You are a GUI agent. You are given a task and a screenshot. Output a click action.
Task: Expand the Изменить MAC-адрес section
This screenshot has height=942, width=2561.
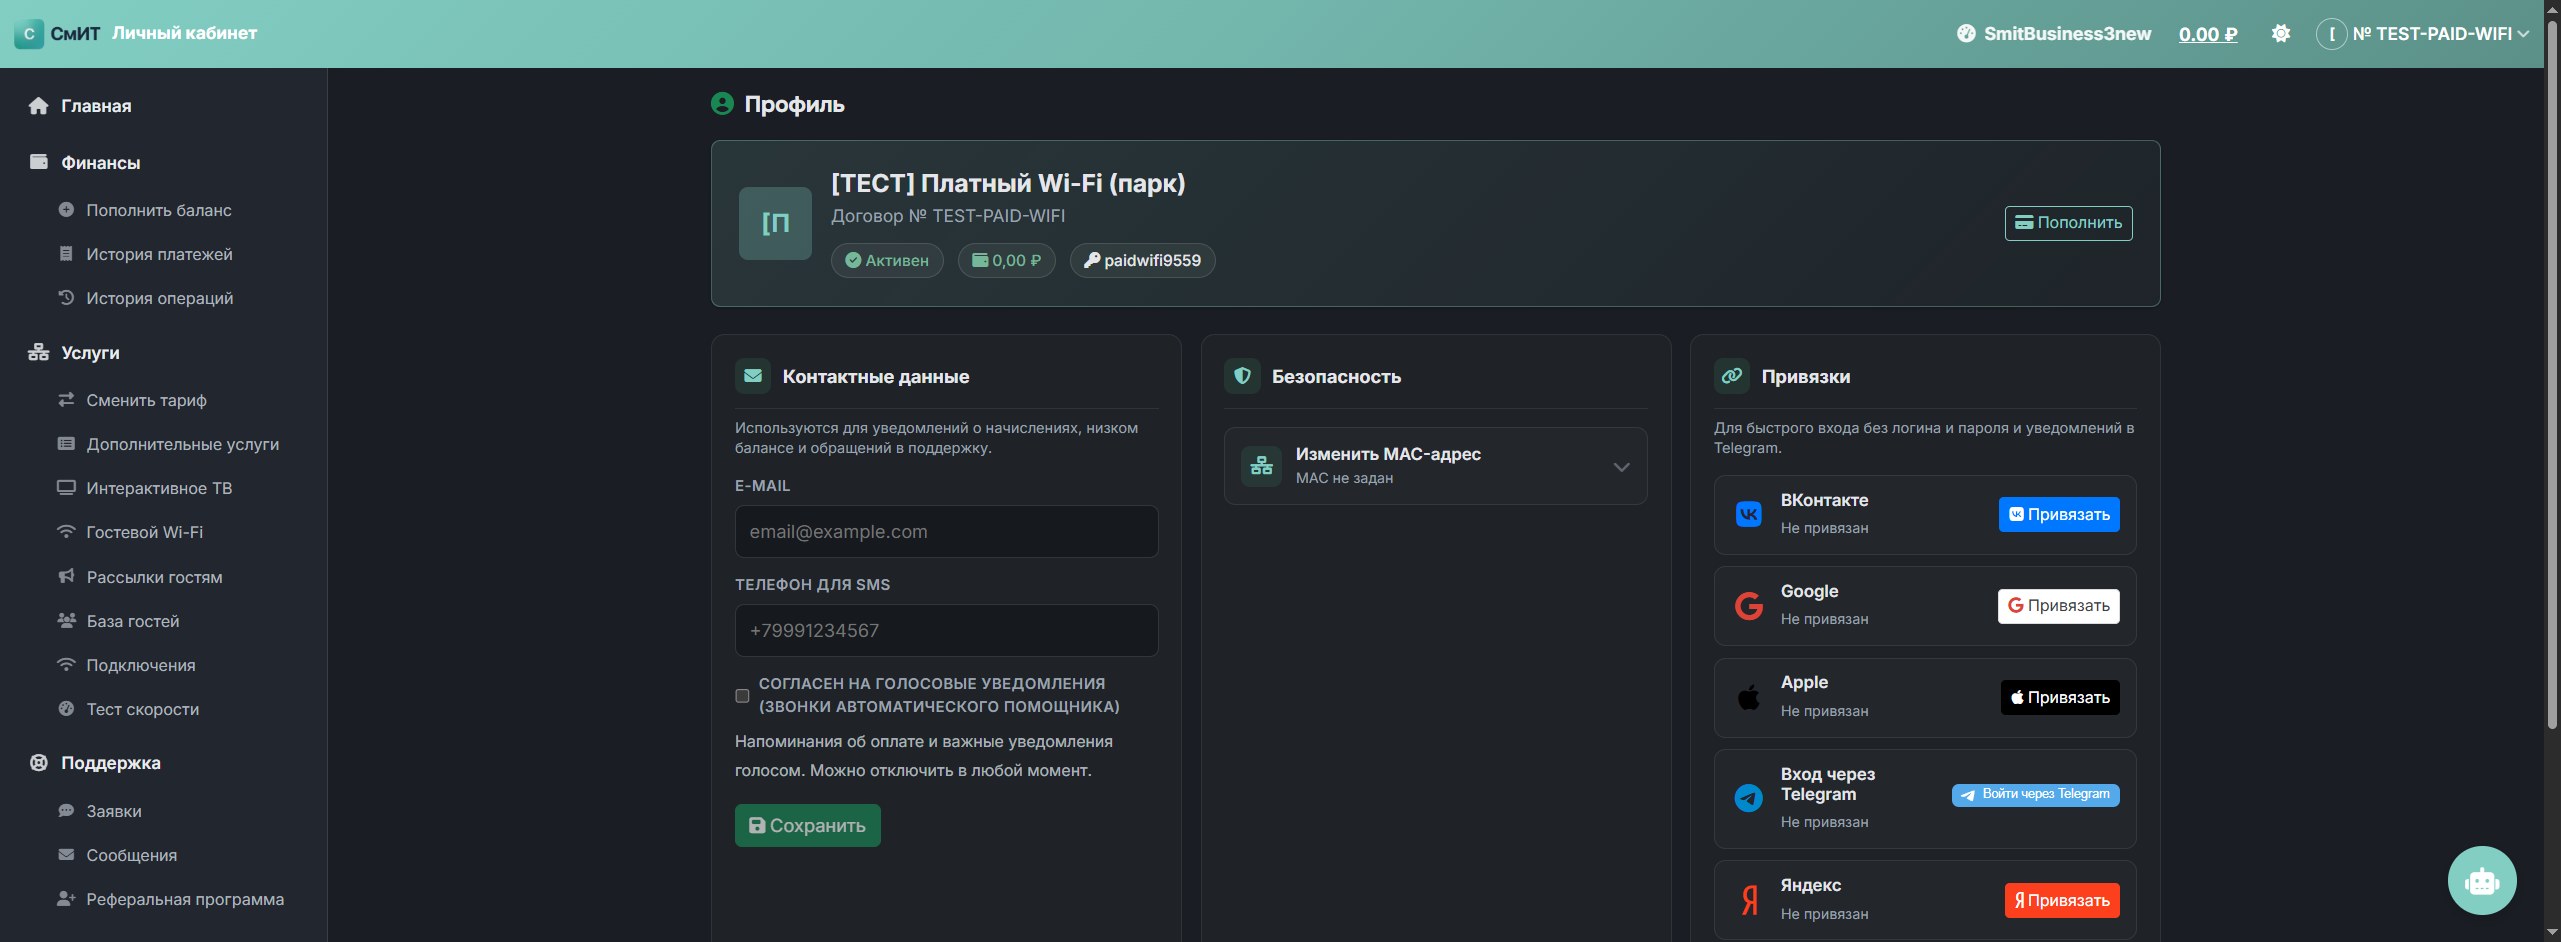tap(1435, 466)
